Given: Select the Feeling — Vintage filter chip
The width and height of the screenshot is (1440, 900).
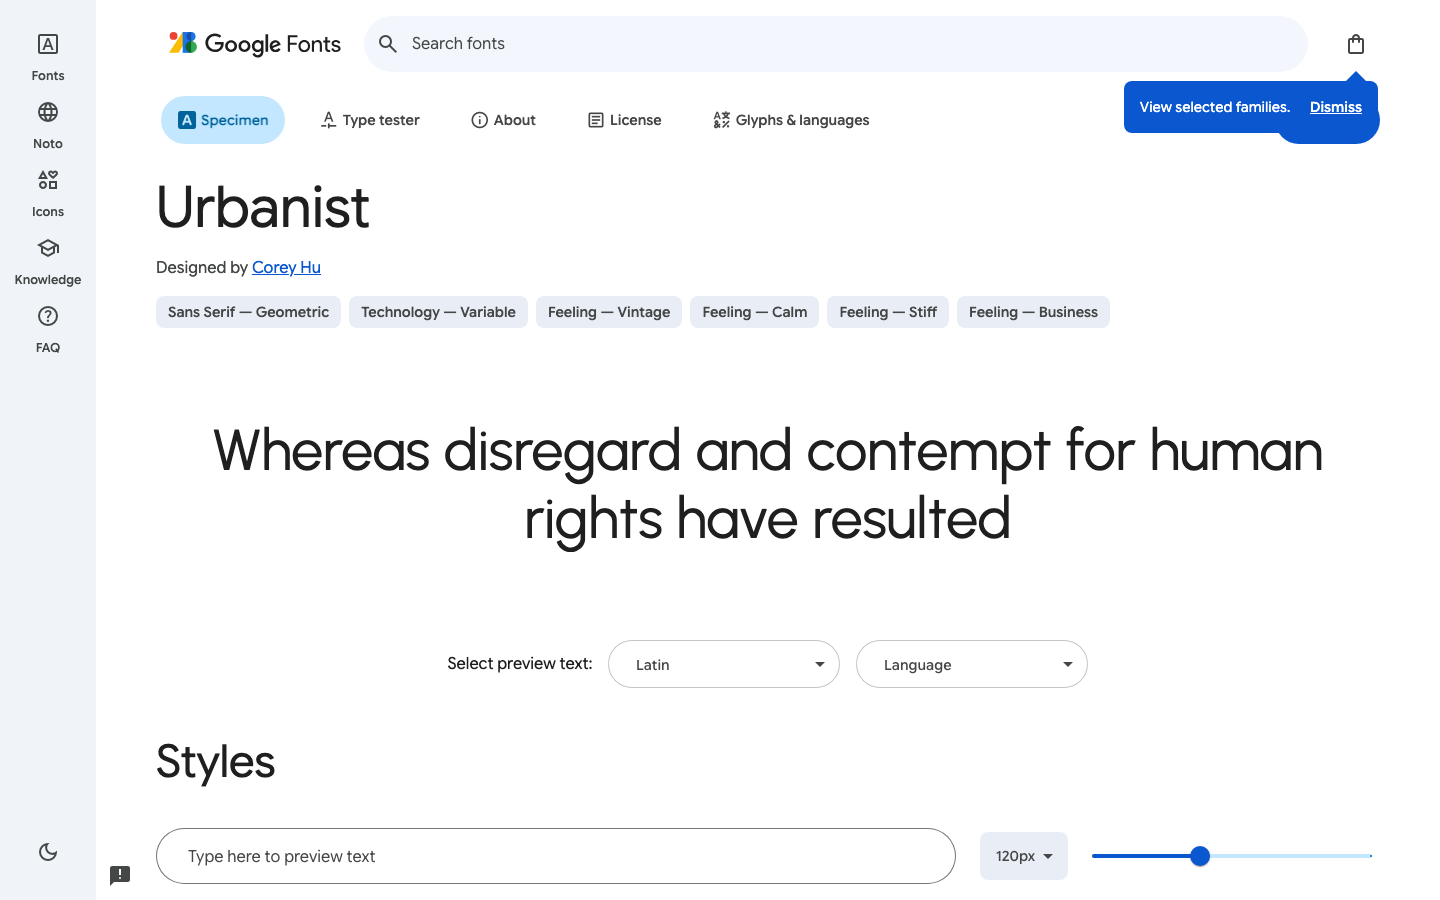Looking at the screenshot, I should 608,312.
